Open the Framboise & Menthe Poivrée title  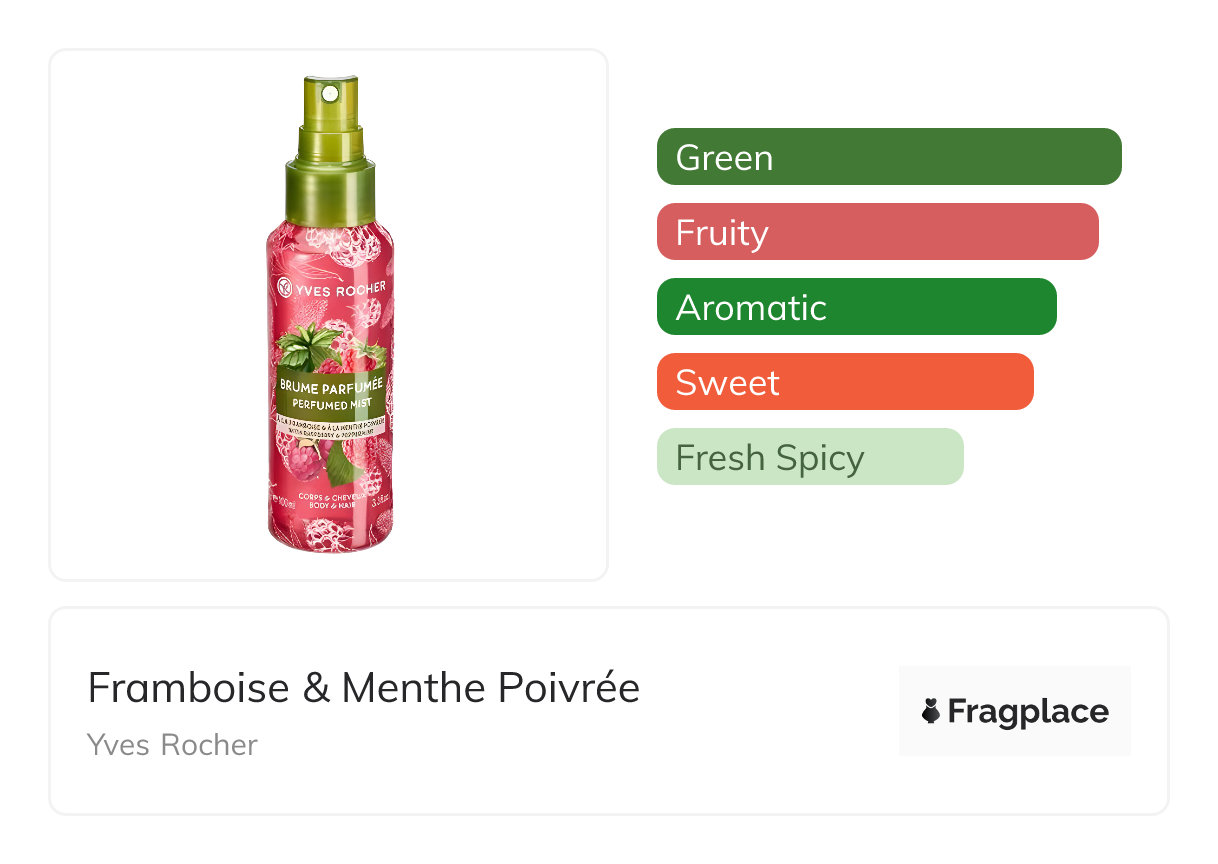363,688
